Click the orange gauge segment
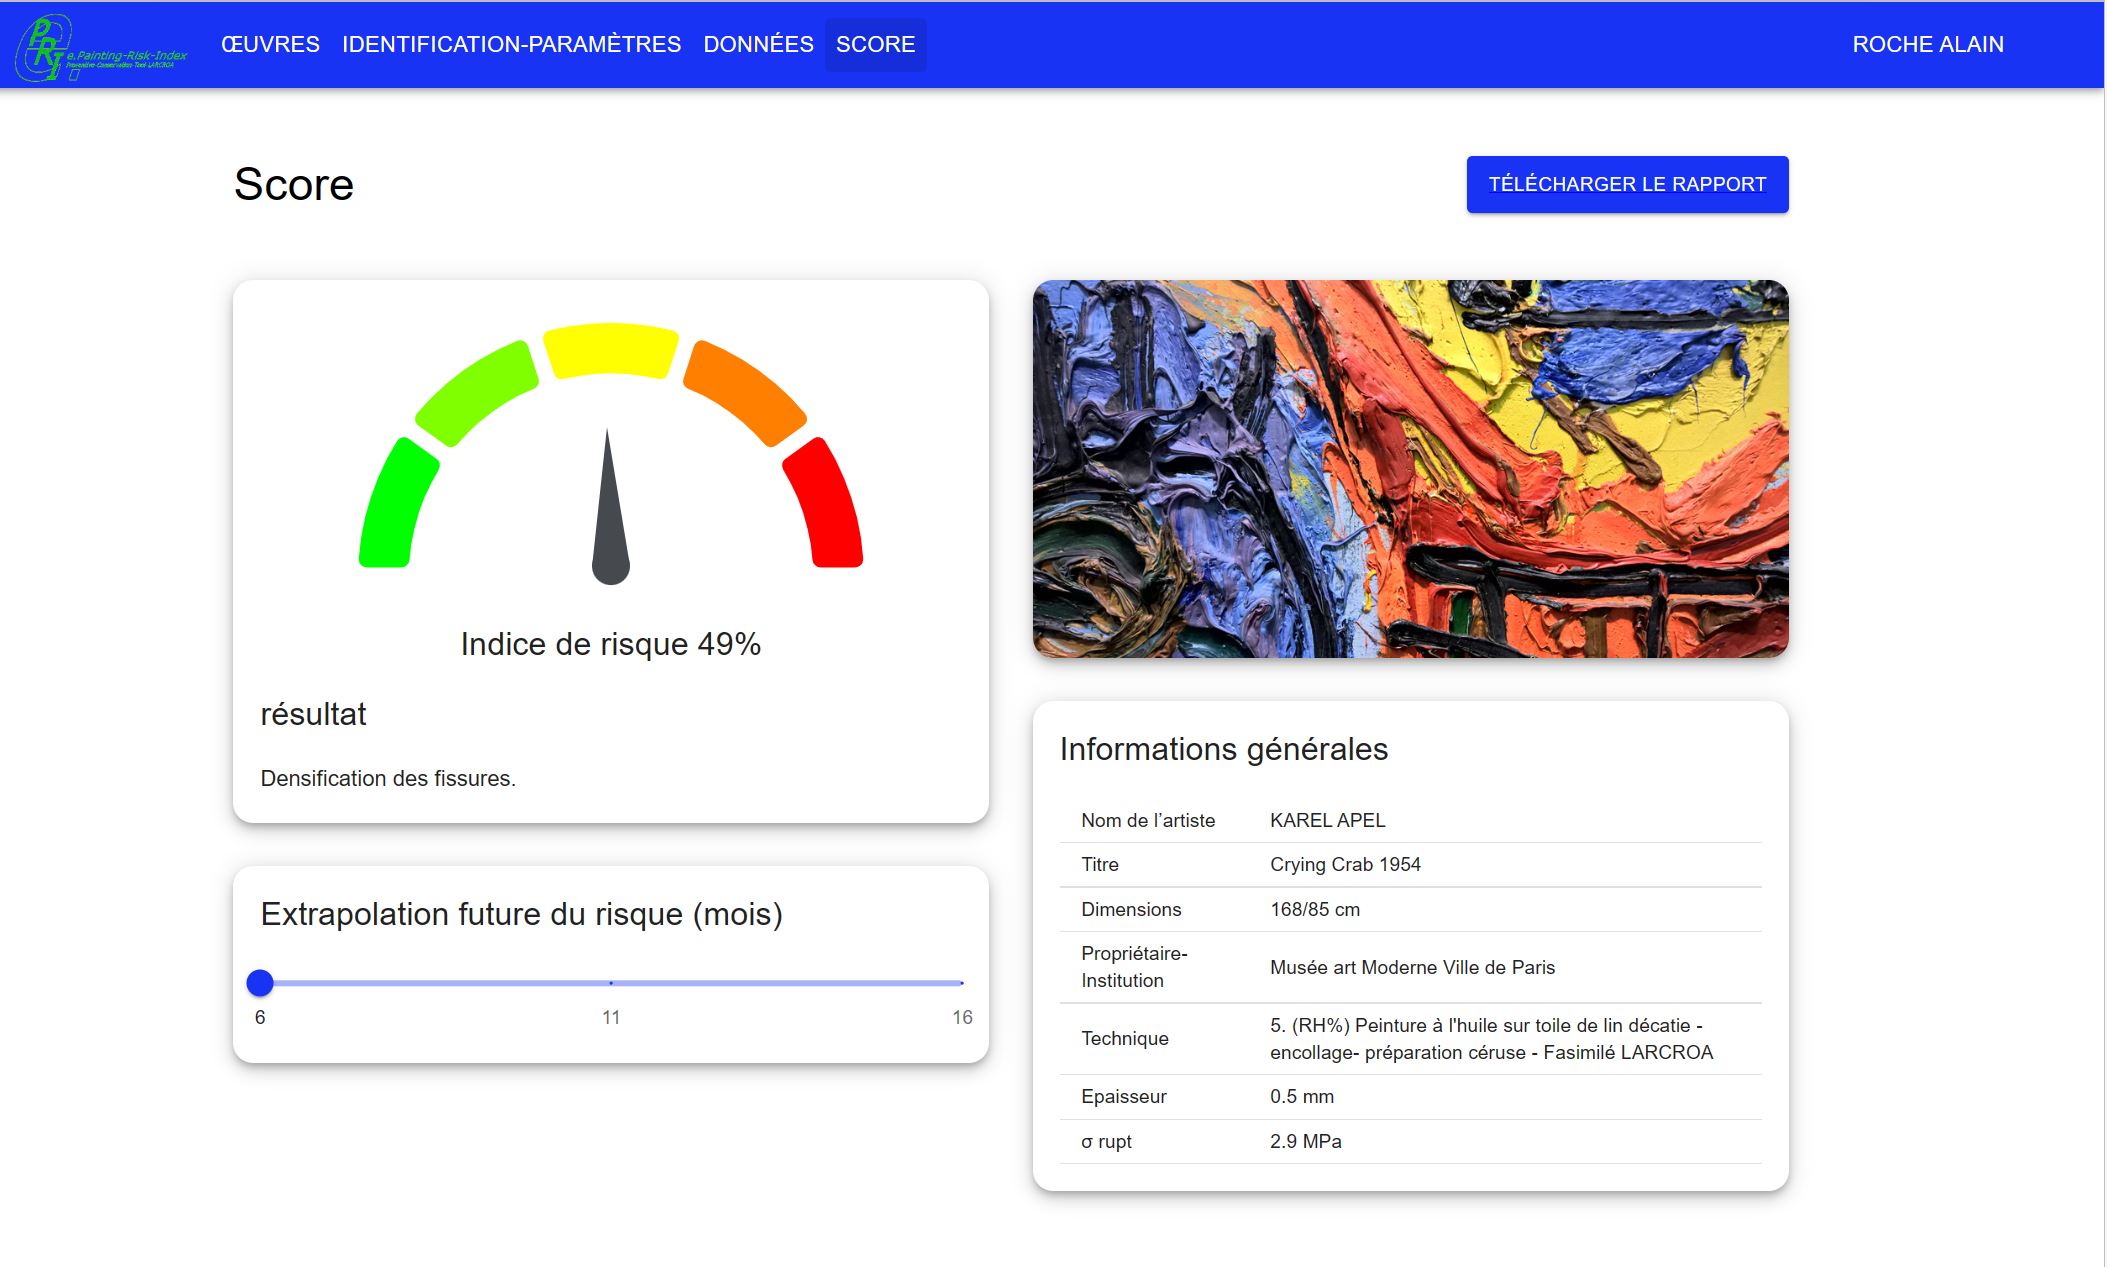 (746, 392)
